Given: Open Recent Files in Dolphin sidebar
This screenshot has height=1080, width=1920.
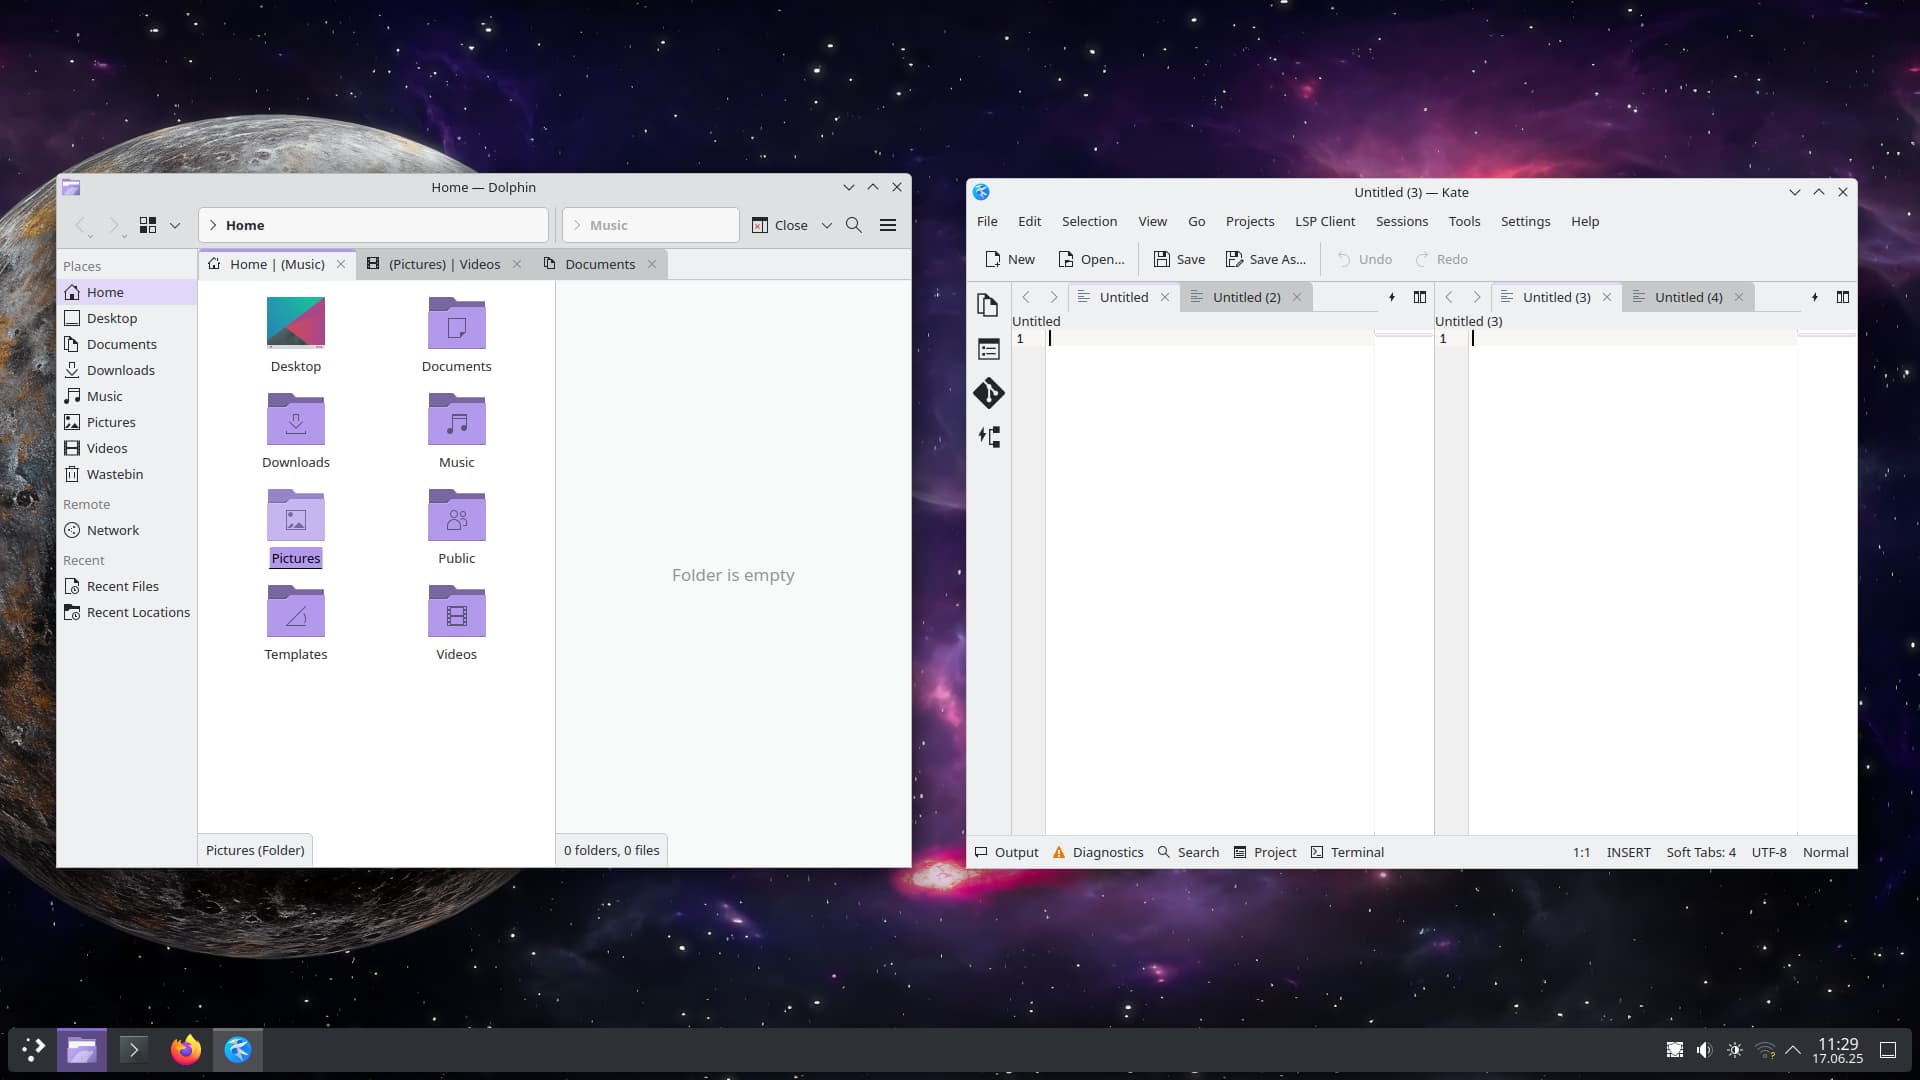Looking at the screenshot, I should pos(127,586).
